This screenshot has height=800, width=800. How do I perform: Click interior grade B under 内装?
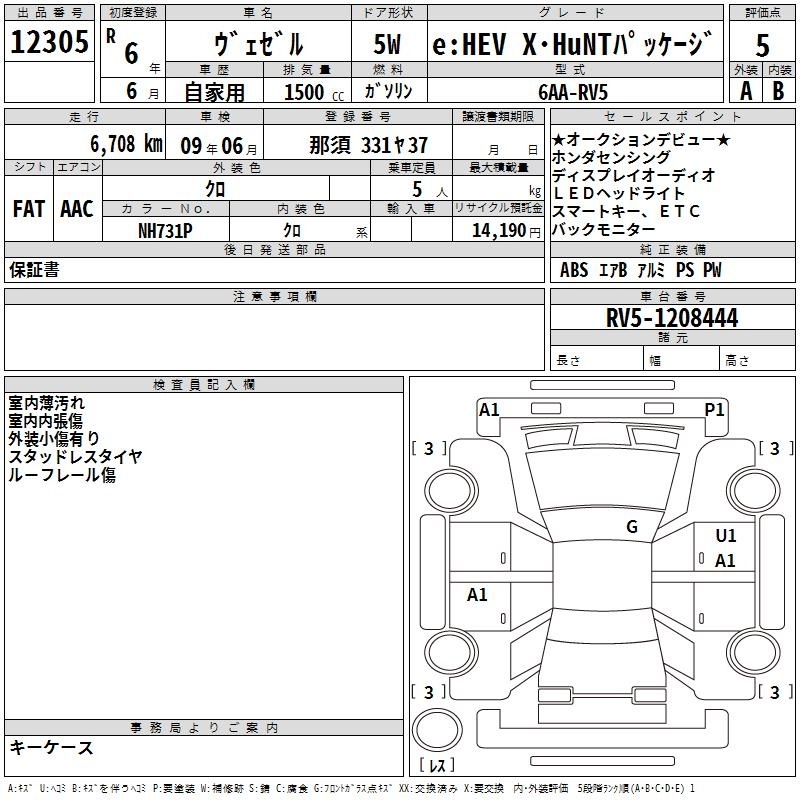pyautogui.click(x=778, y=91)
